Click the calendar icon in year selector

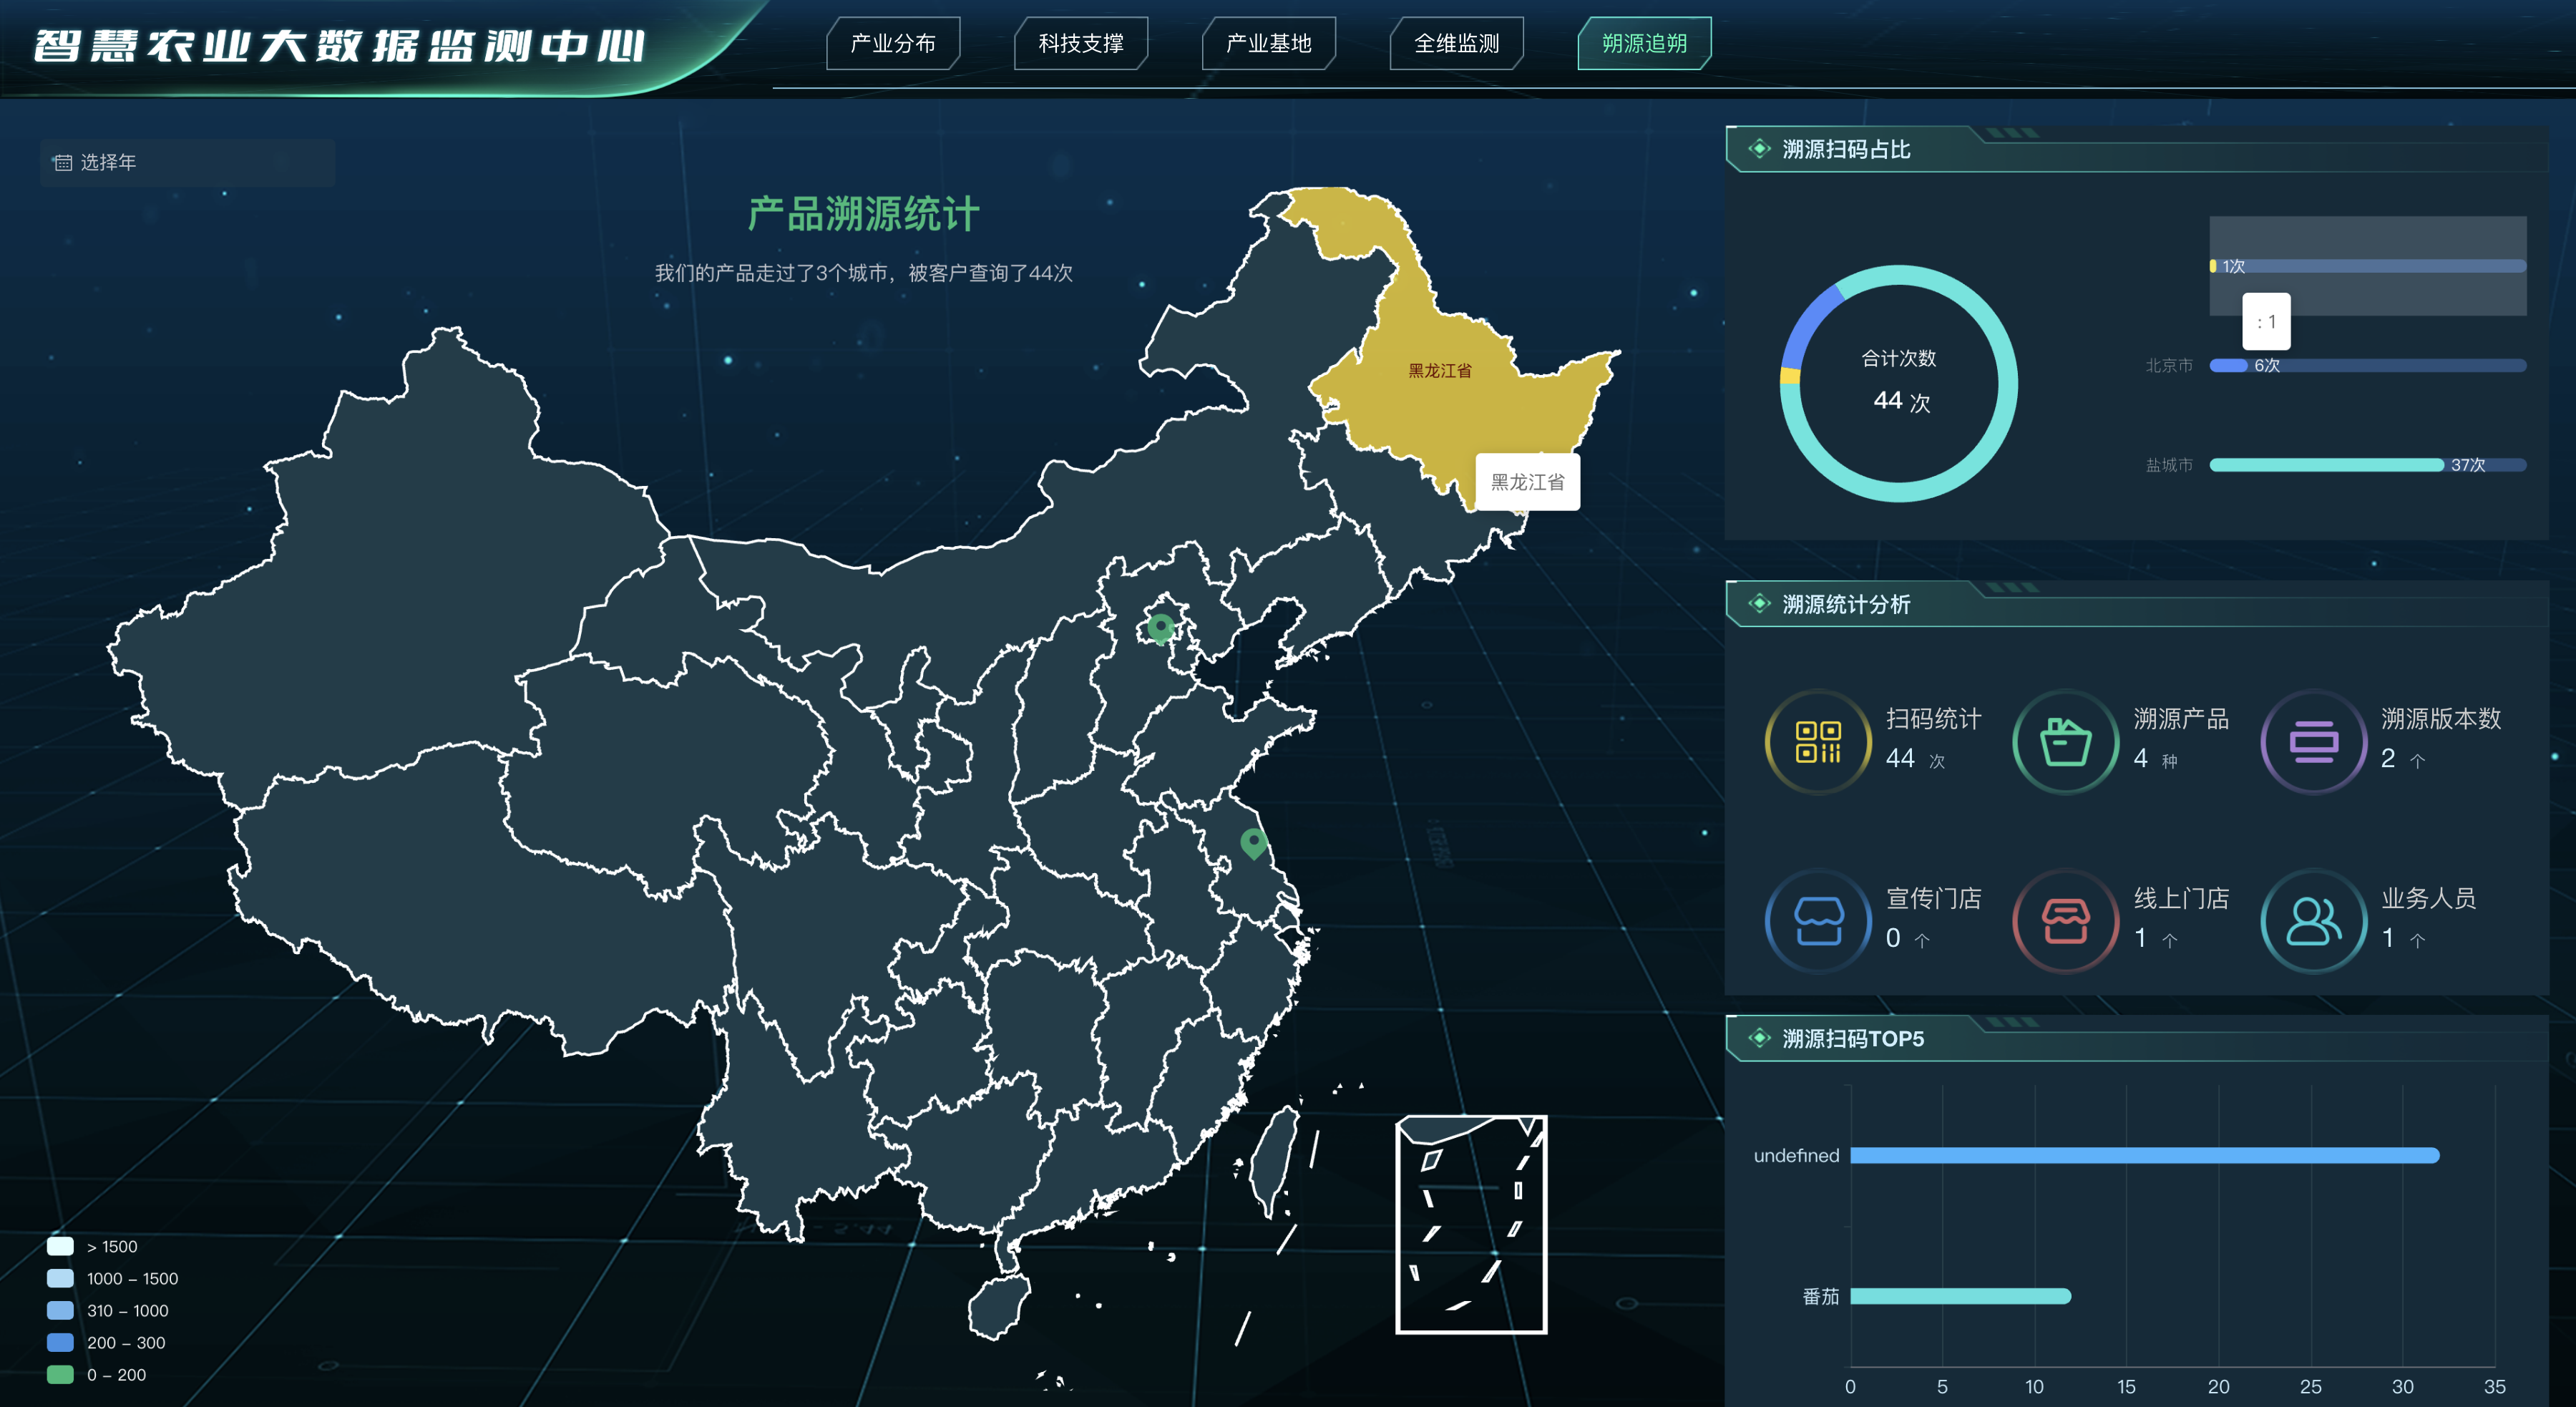tap(63, 162)
